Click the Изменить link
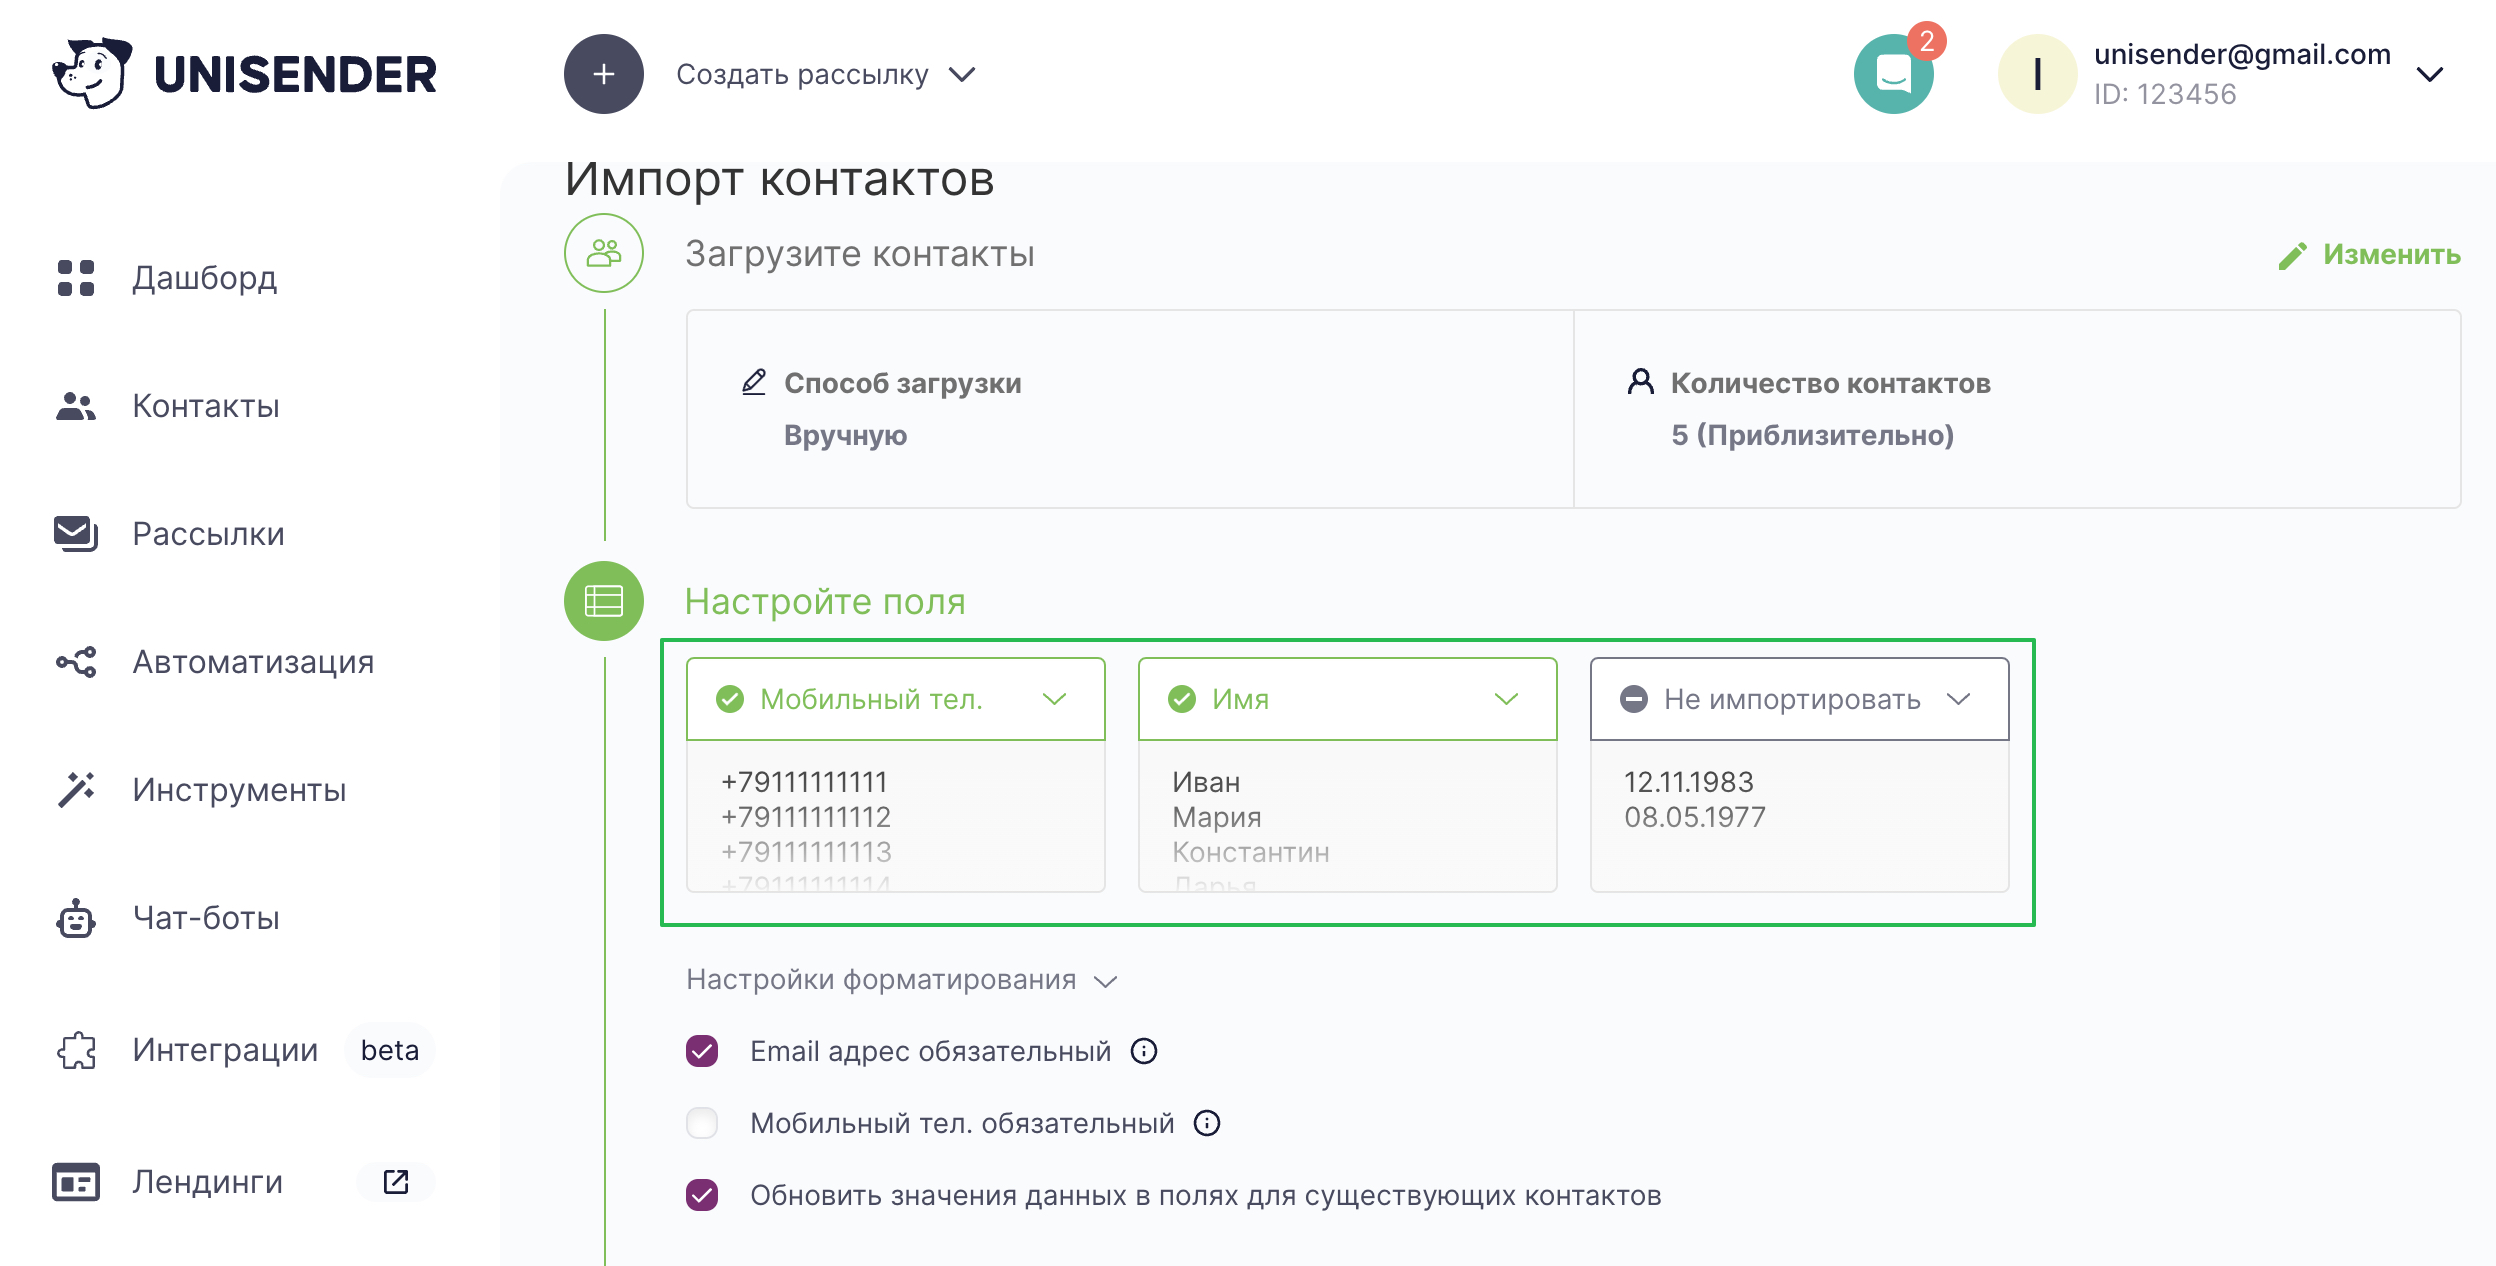The height and width of the screenshot is (1266, 2496). [x=2391, y=255]
